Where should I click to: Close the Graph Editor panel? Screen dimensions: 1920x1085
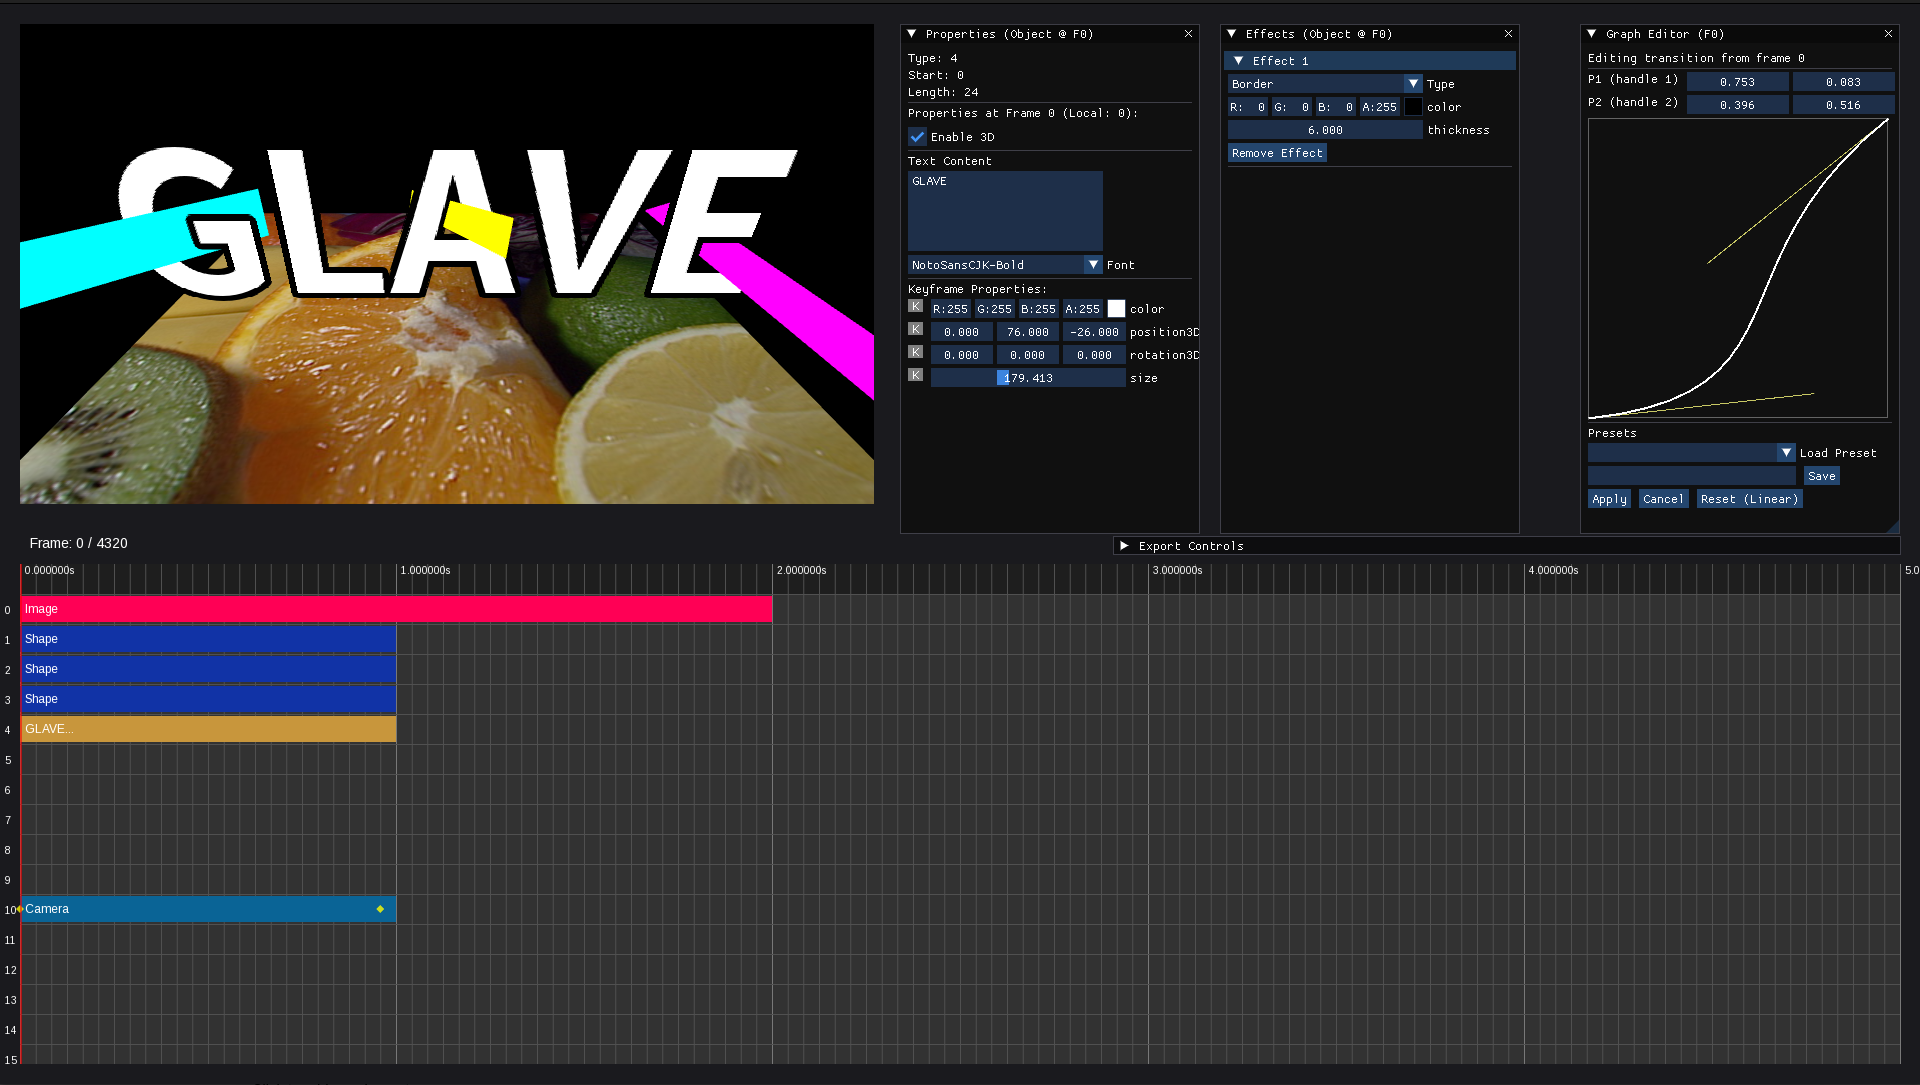point(1888,34)
